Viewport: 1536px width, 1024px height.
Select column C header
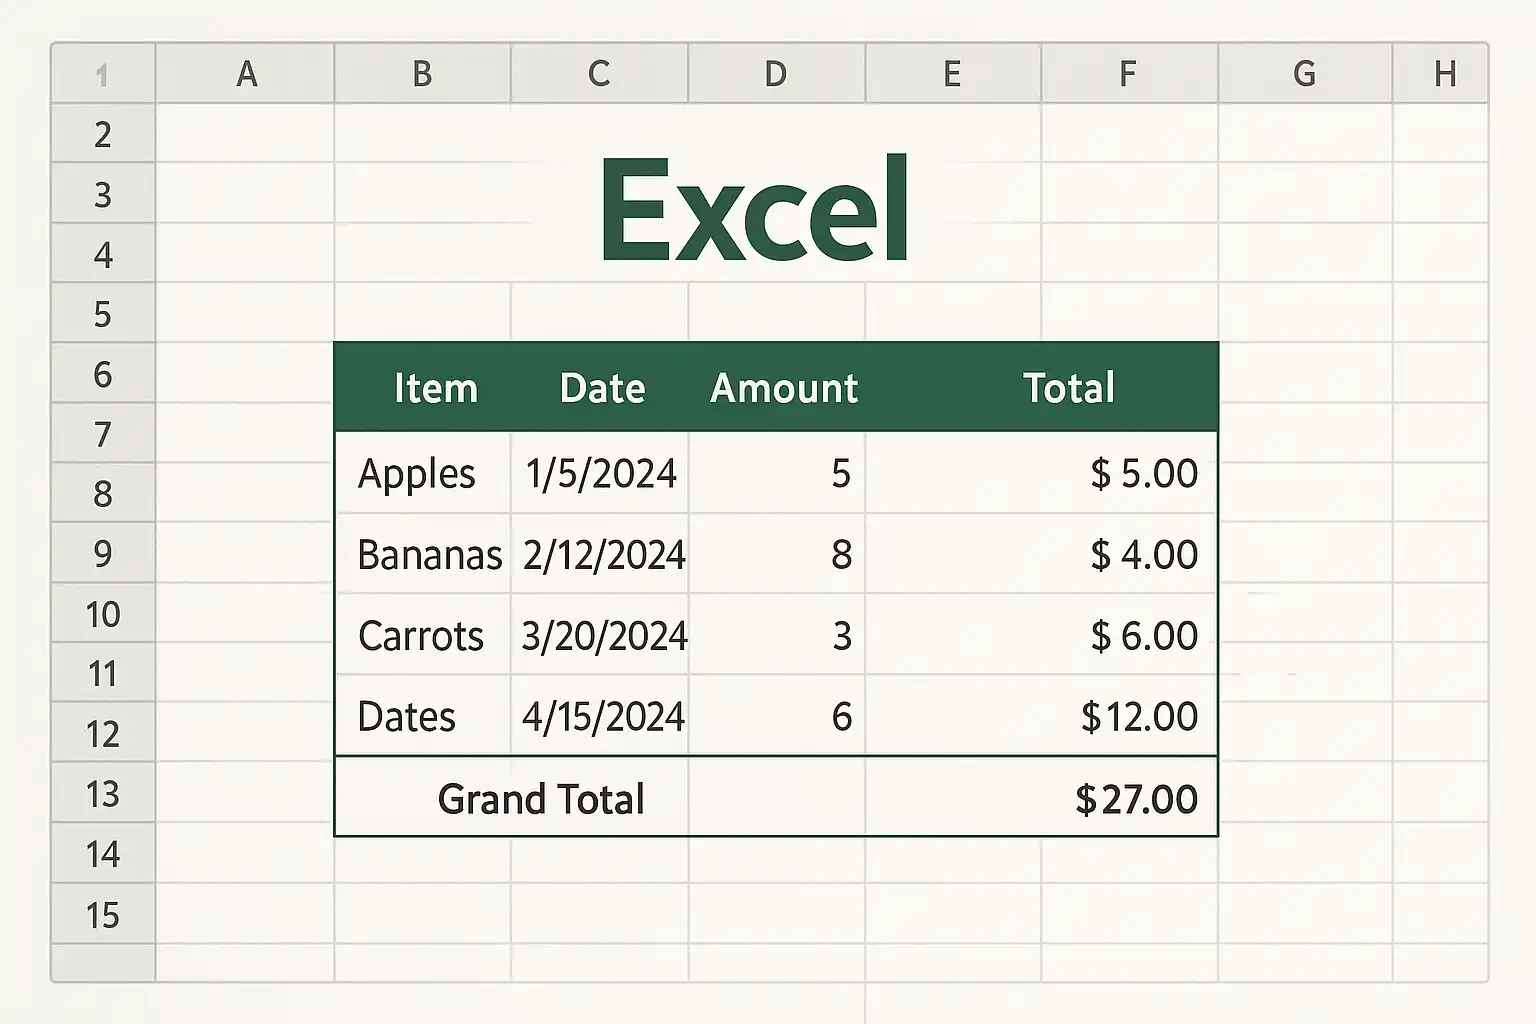tap(599, 73)
